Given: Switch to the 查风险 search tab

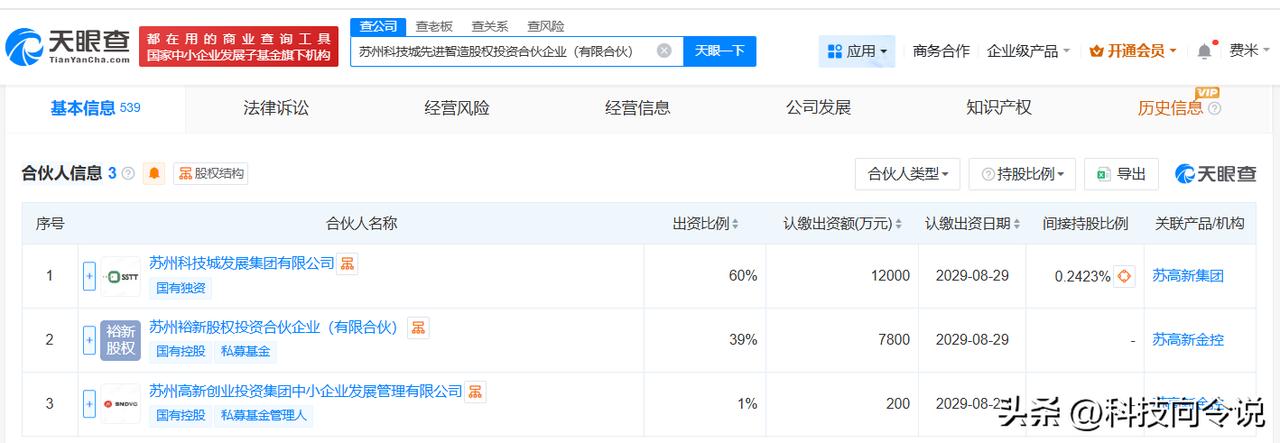Looking at the screenshot, I should [546, 26].
